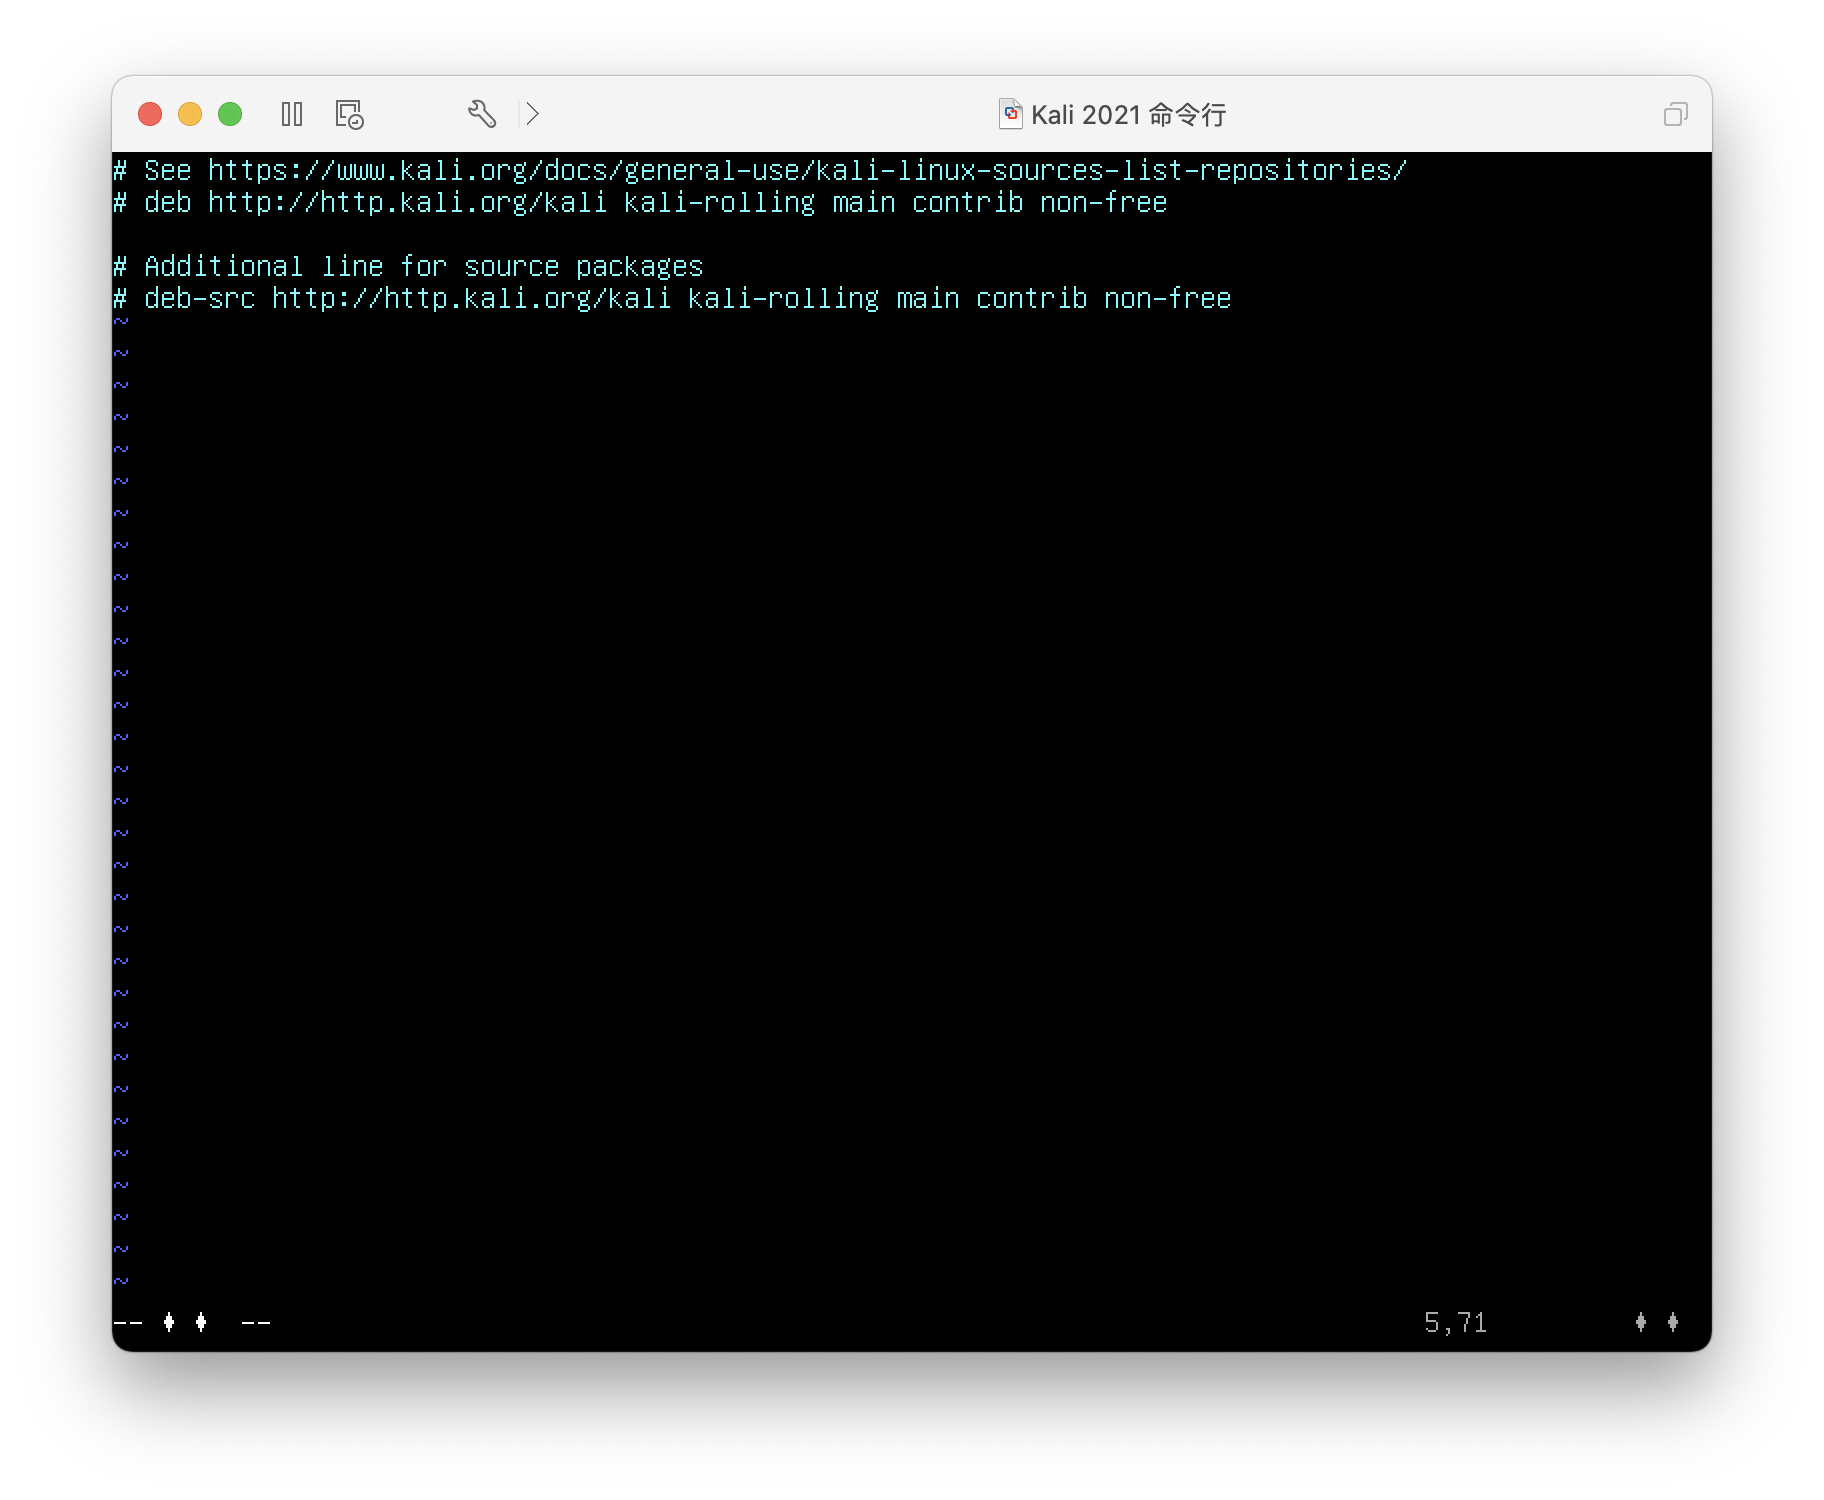
Task: Click the 'deb-src' repository line
Action: 672,299
